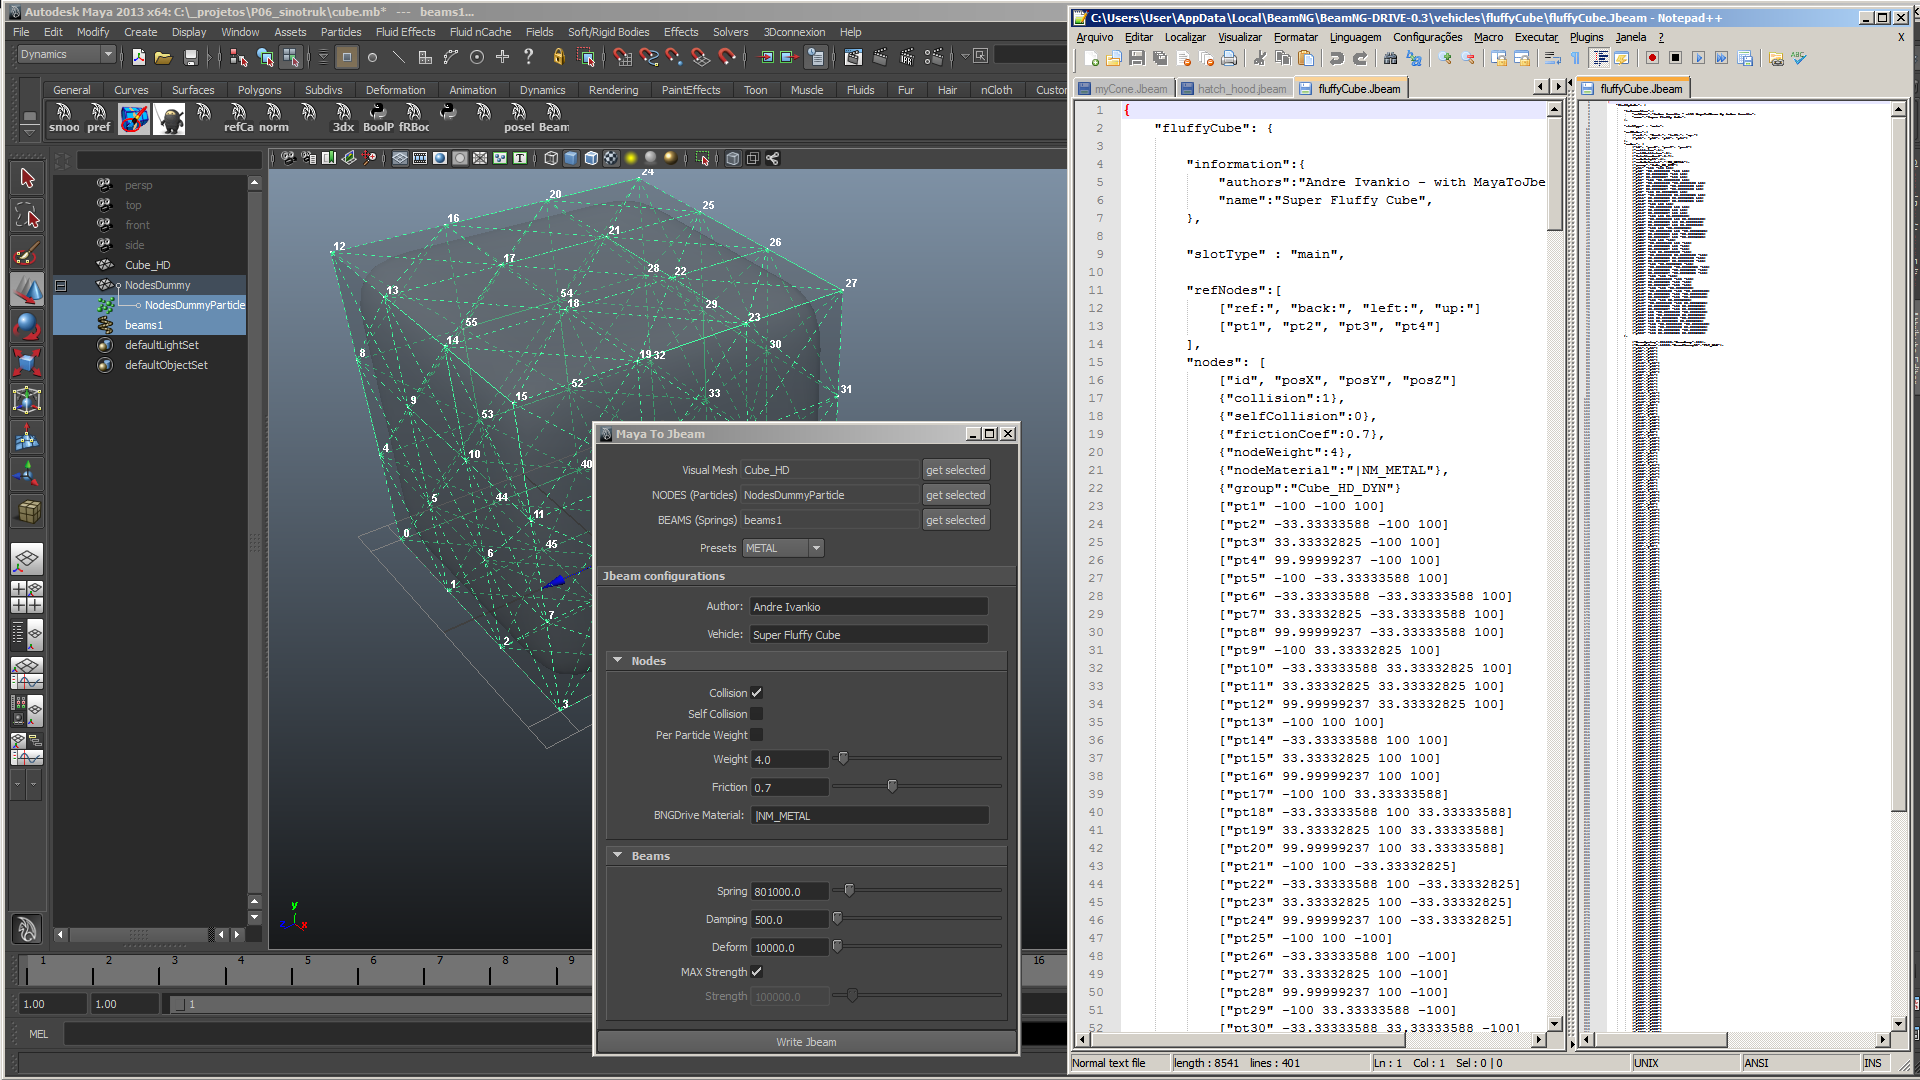Screen dimensions: 1920x1080
Task: Click the Open Scene folder icon
Action: (x=163, y=58)
